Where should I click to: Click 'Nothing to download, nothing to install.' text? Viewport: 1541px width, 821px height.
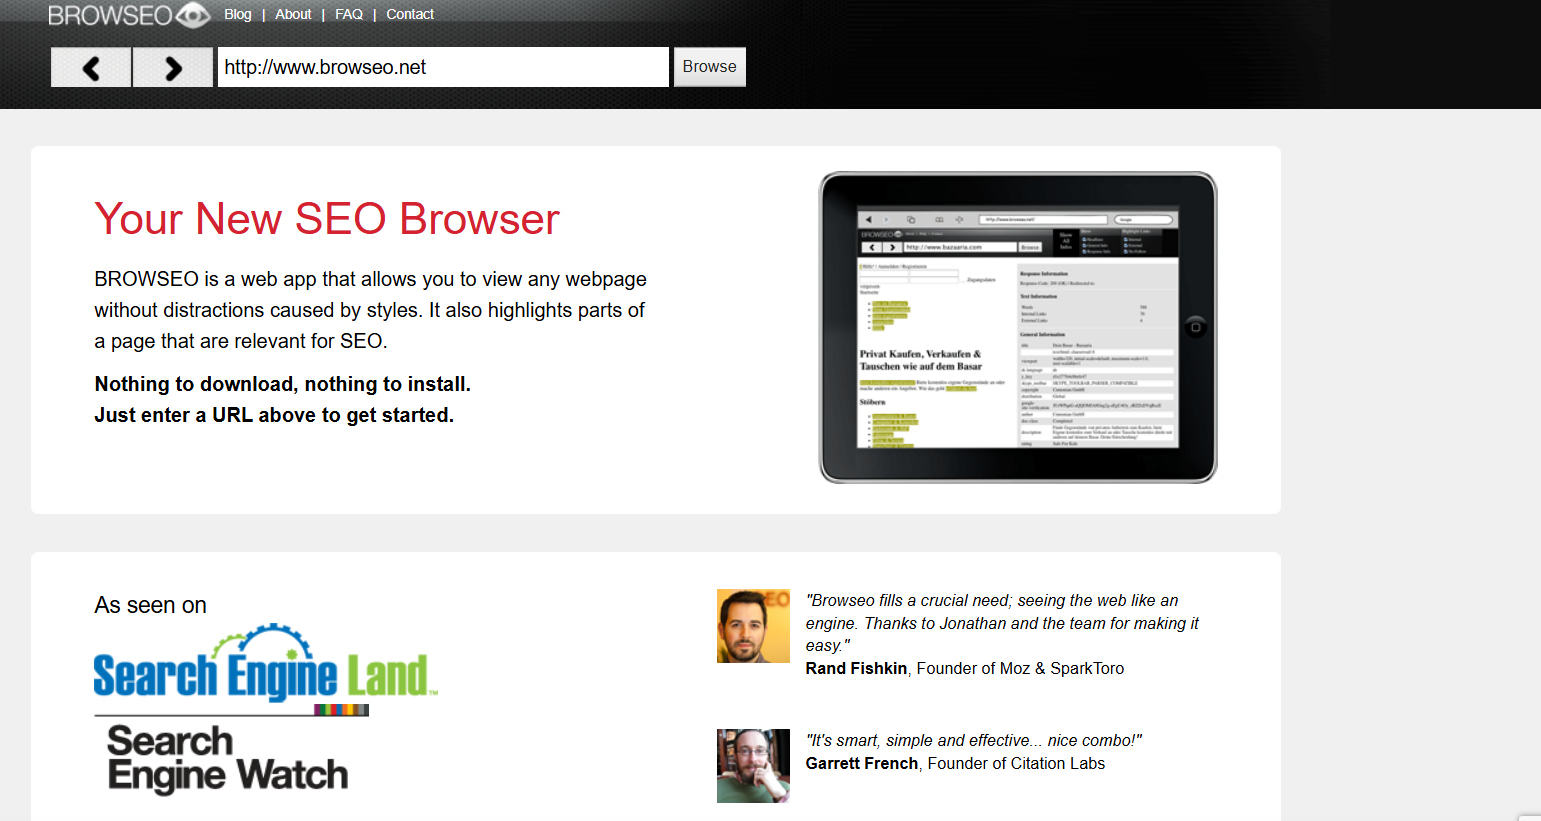[x=283, y=384]
